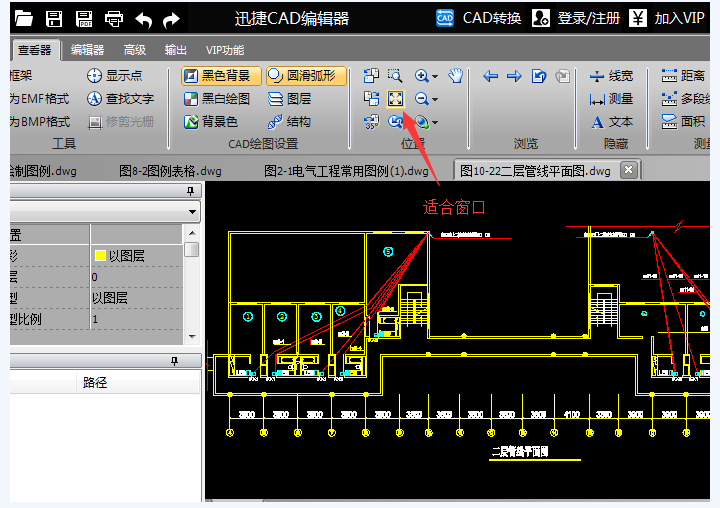Viewport: 720px width, 508px height.
Task: Open the 输出 ribbon tab
Action: 175,50
